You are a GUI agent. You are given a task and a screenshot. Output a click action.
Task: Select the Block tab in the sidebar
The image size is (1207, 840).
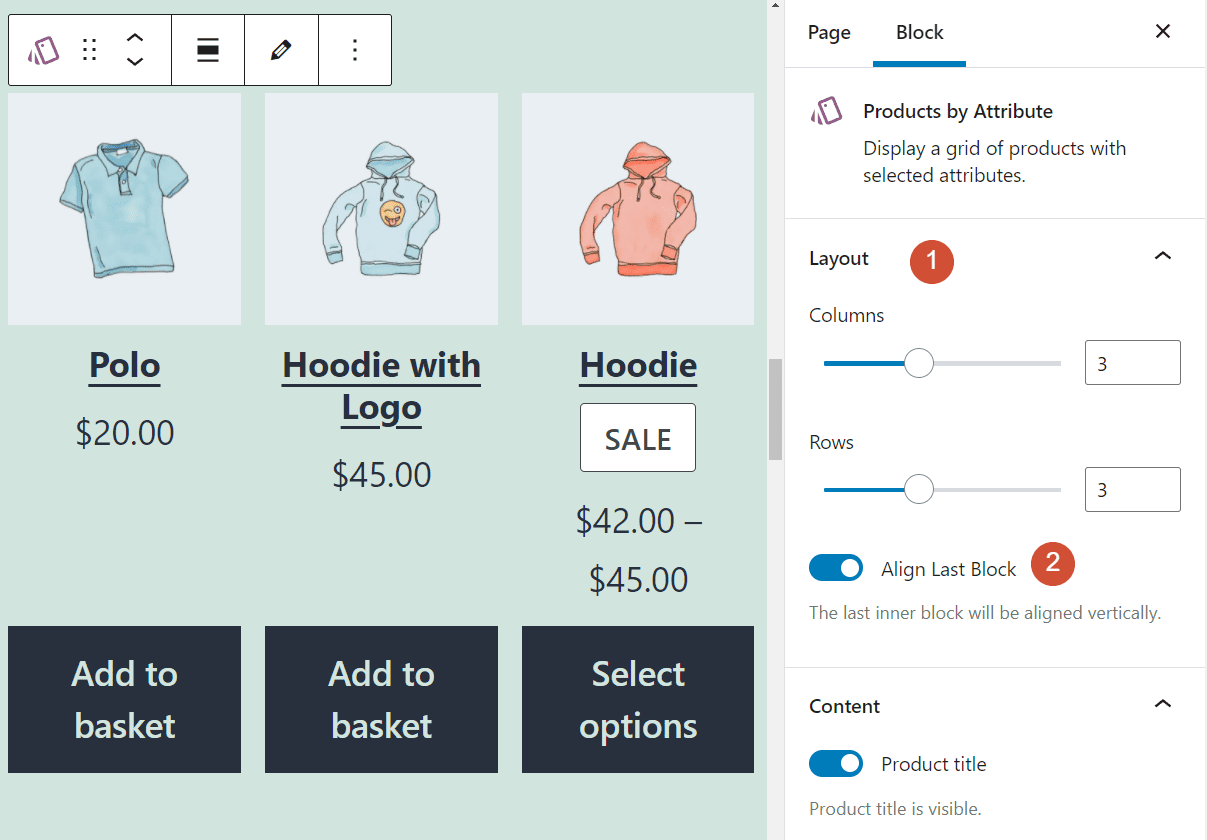[x=919, y=32]
